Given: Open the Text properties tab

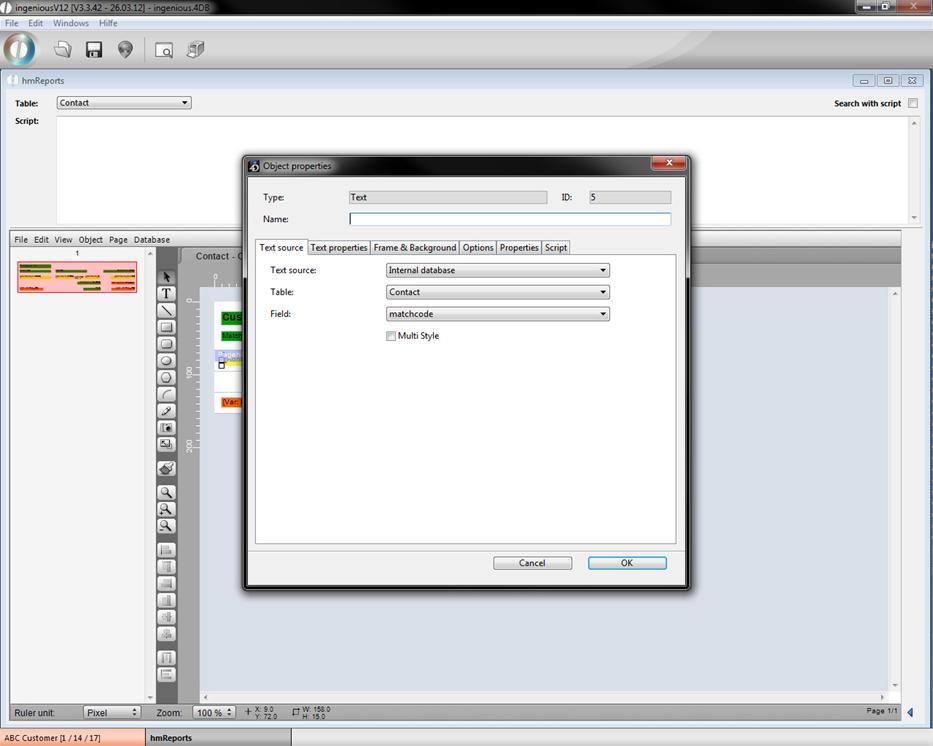Looking at the screenshot, I should coord(339,248).
